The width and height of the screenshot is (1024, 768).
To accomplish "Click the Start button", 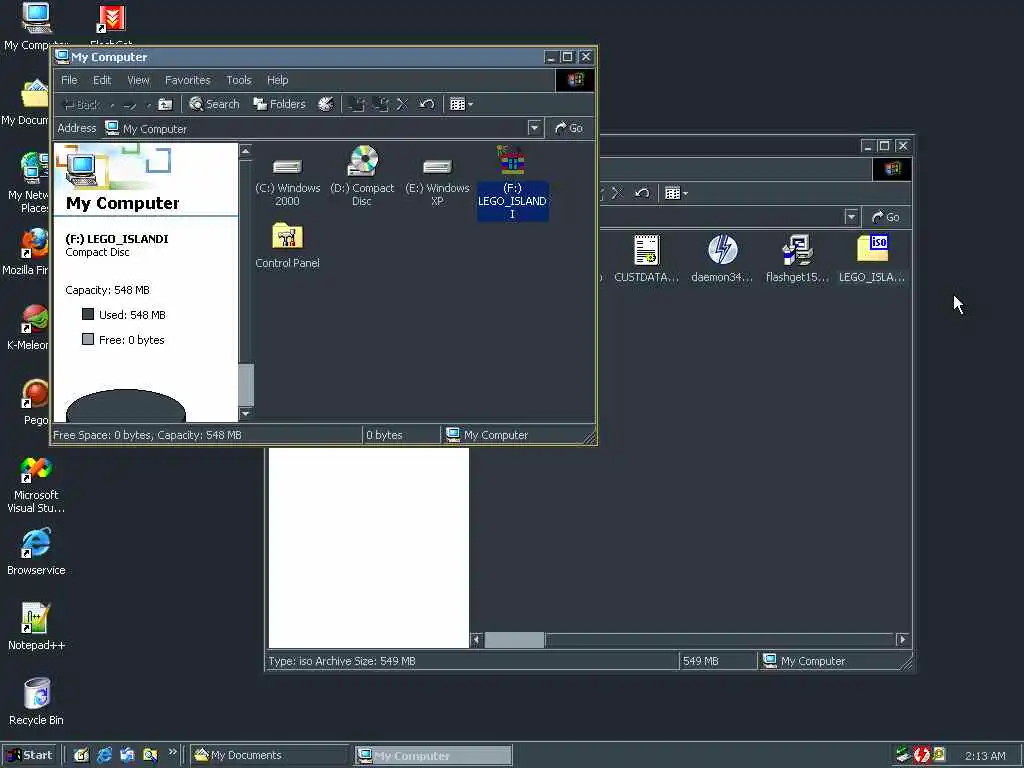I will (x=30, y=755).
